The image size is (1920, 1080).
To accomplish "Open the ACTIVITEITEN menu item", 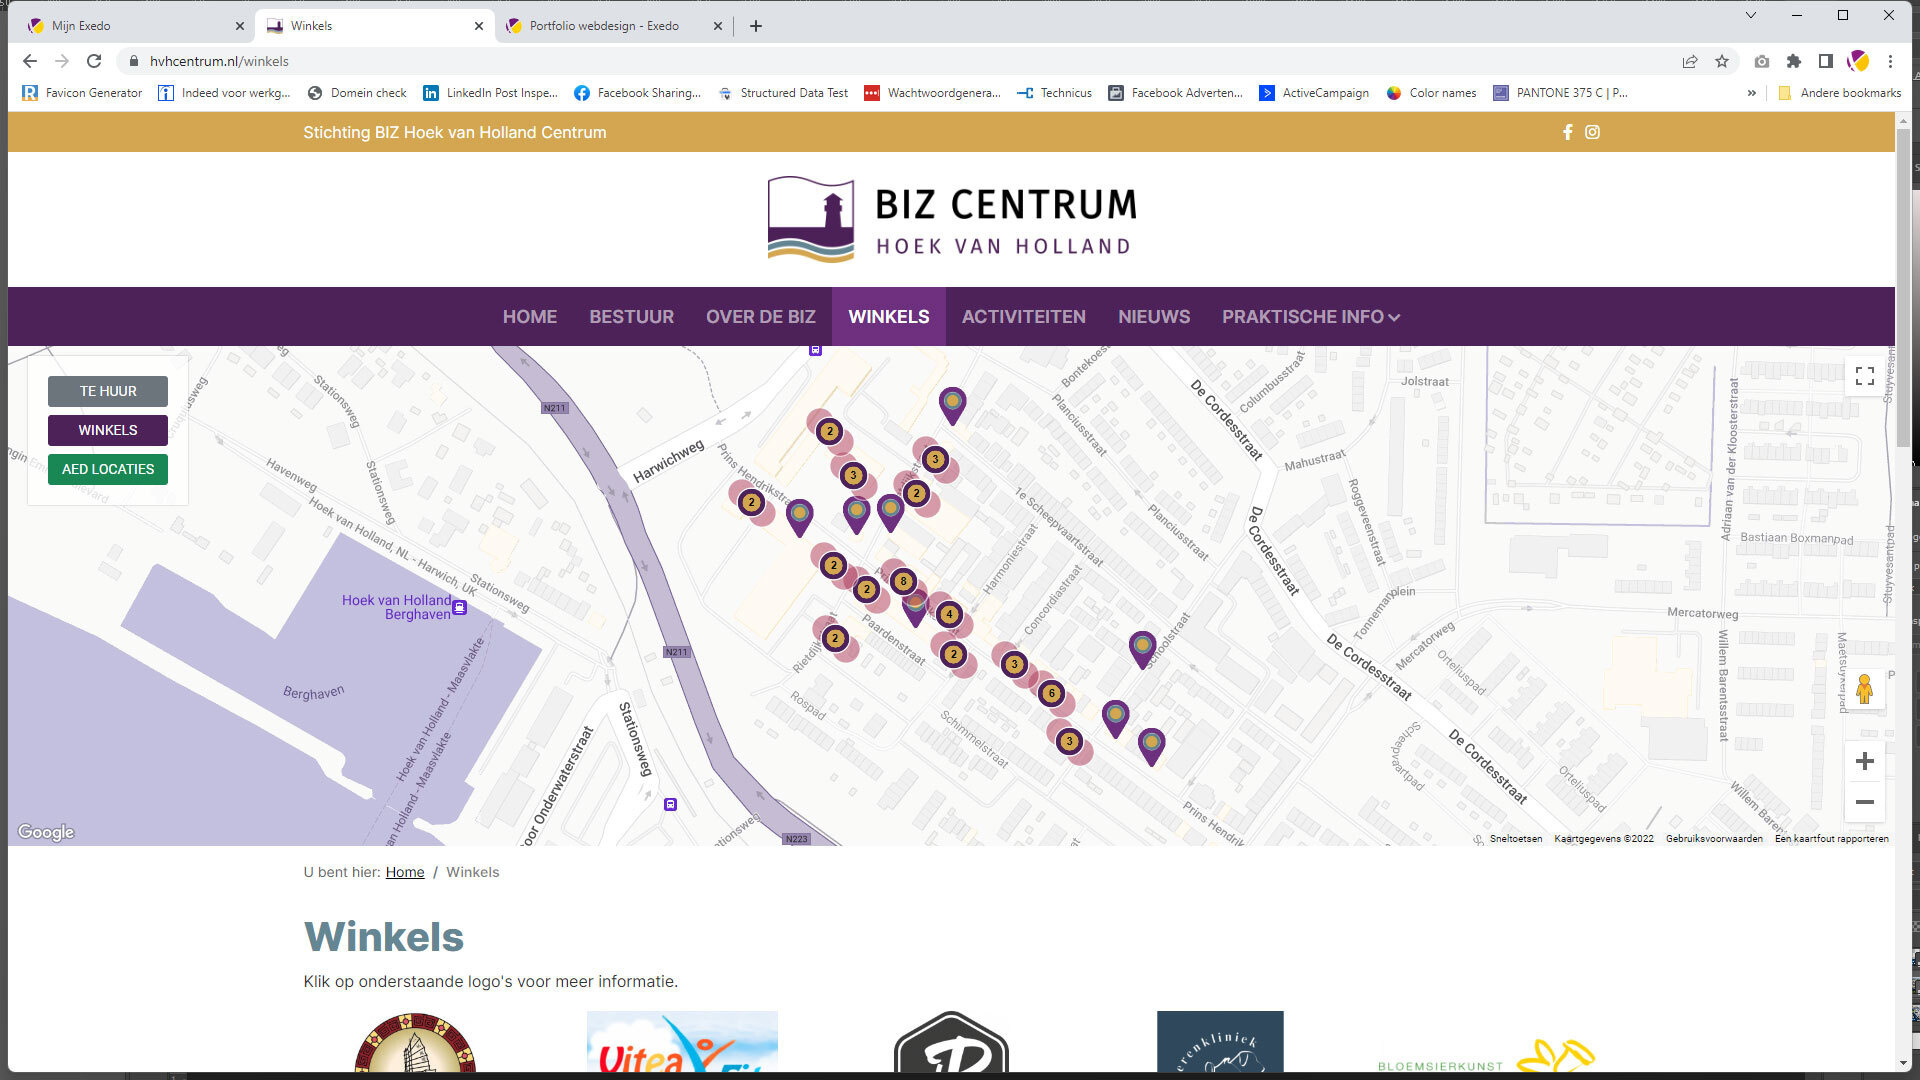I will (1023, 317).
